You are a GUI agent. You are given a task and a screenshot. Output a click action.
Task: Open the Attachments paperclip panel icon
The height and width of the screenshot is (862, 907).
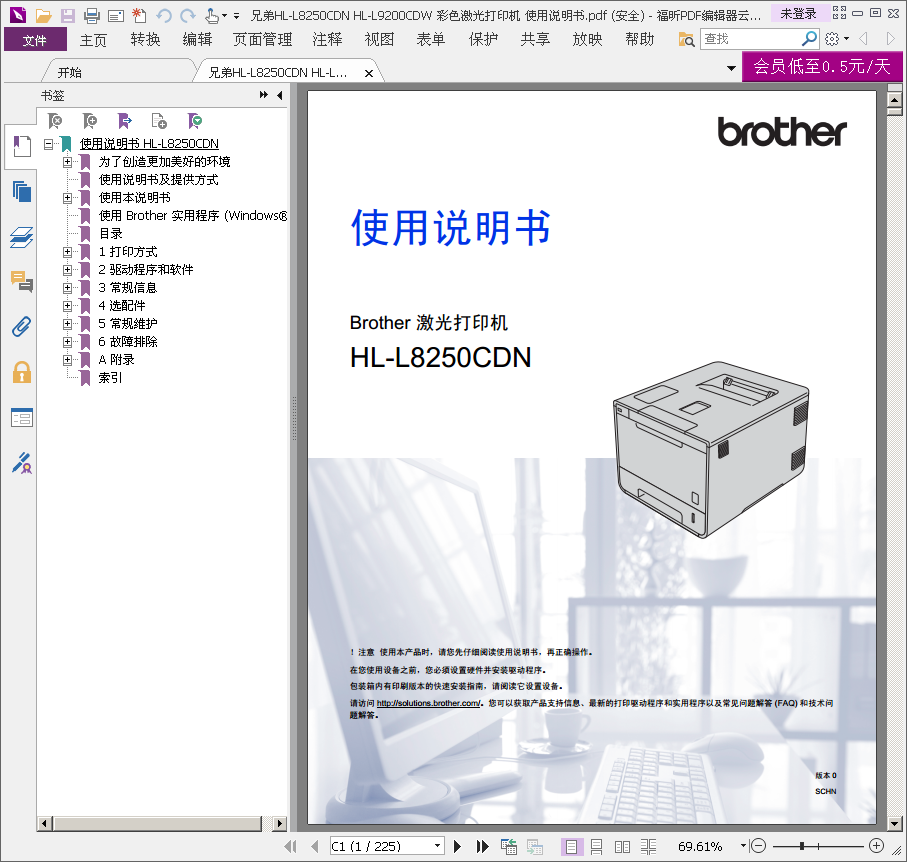click(21, 327)
